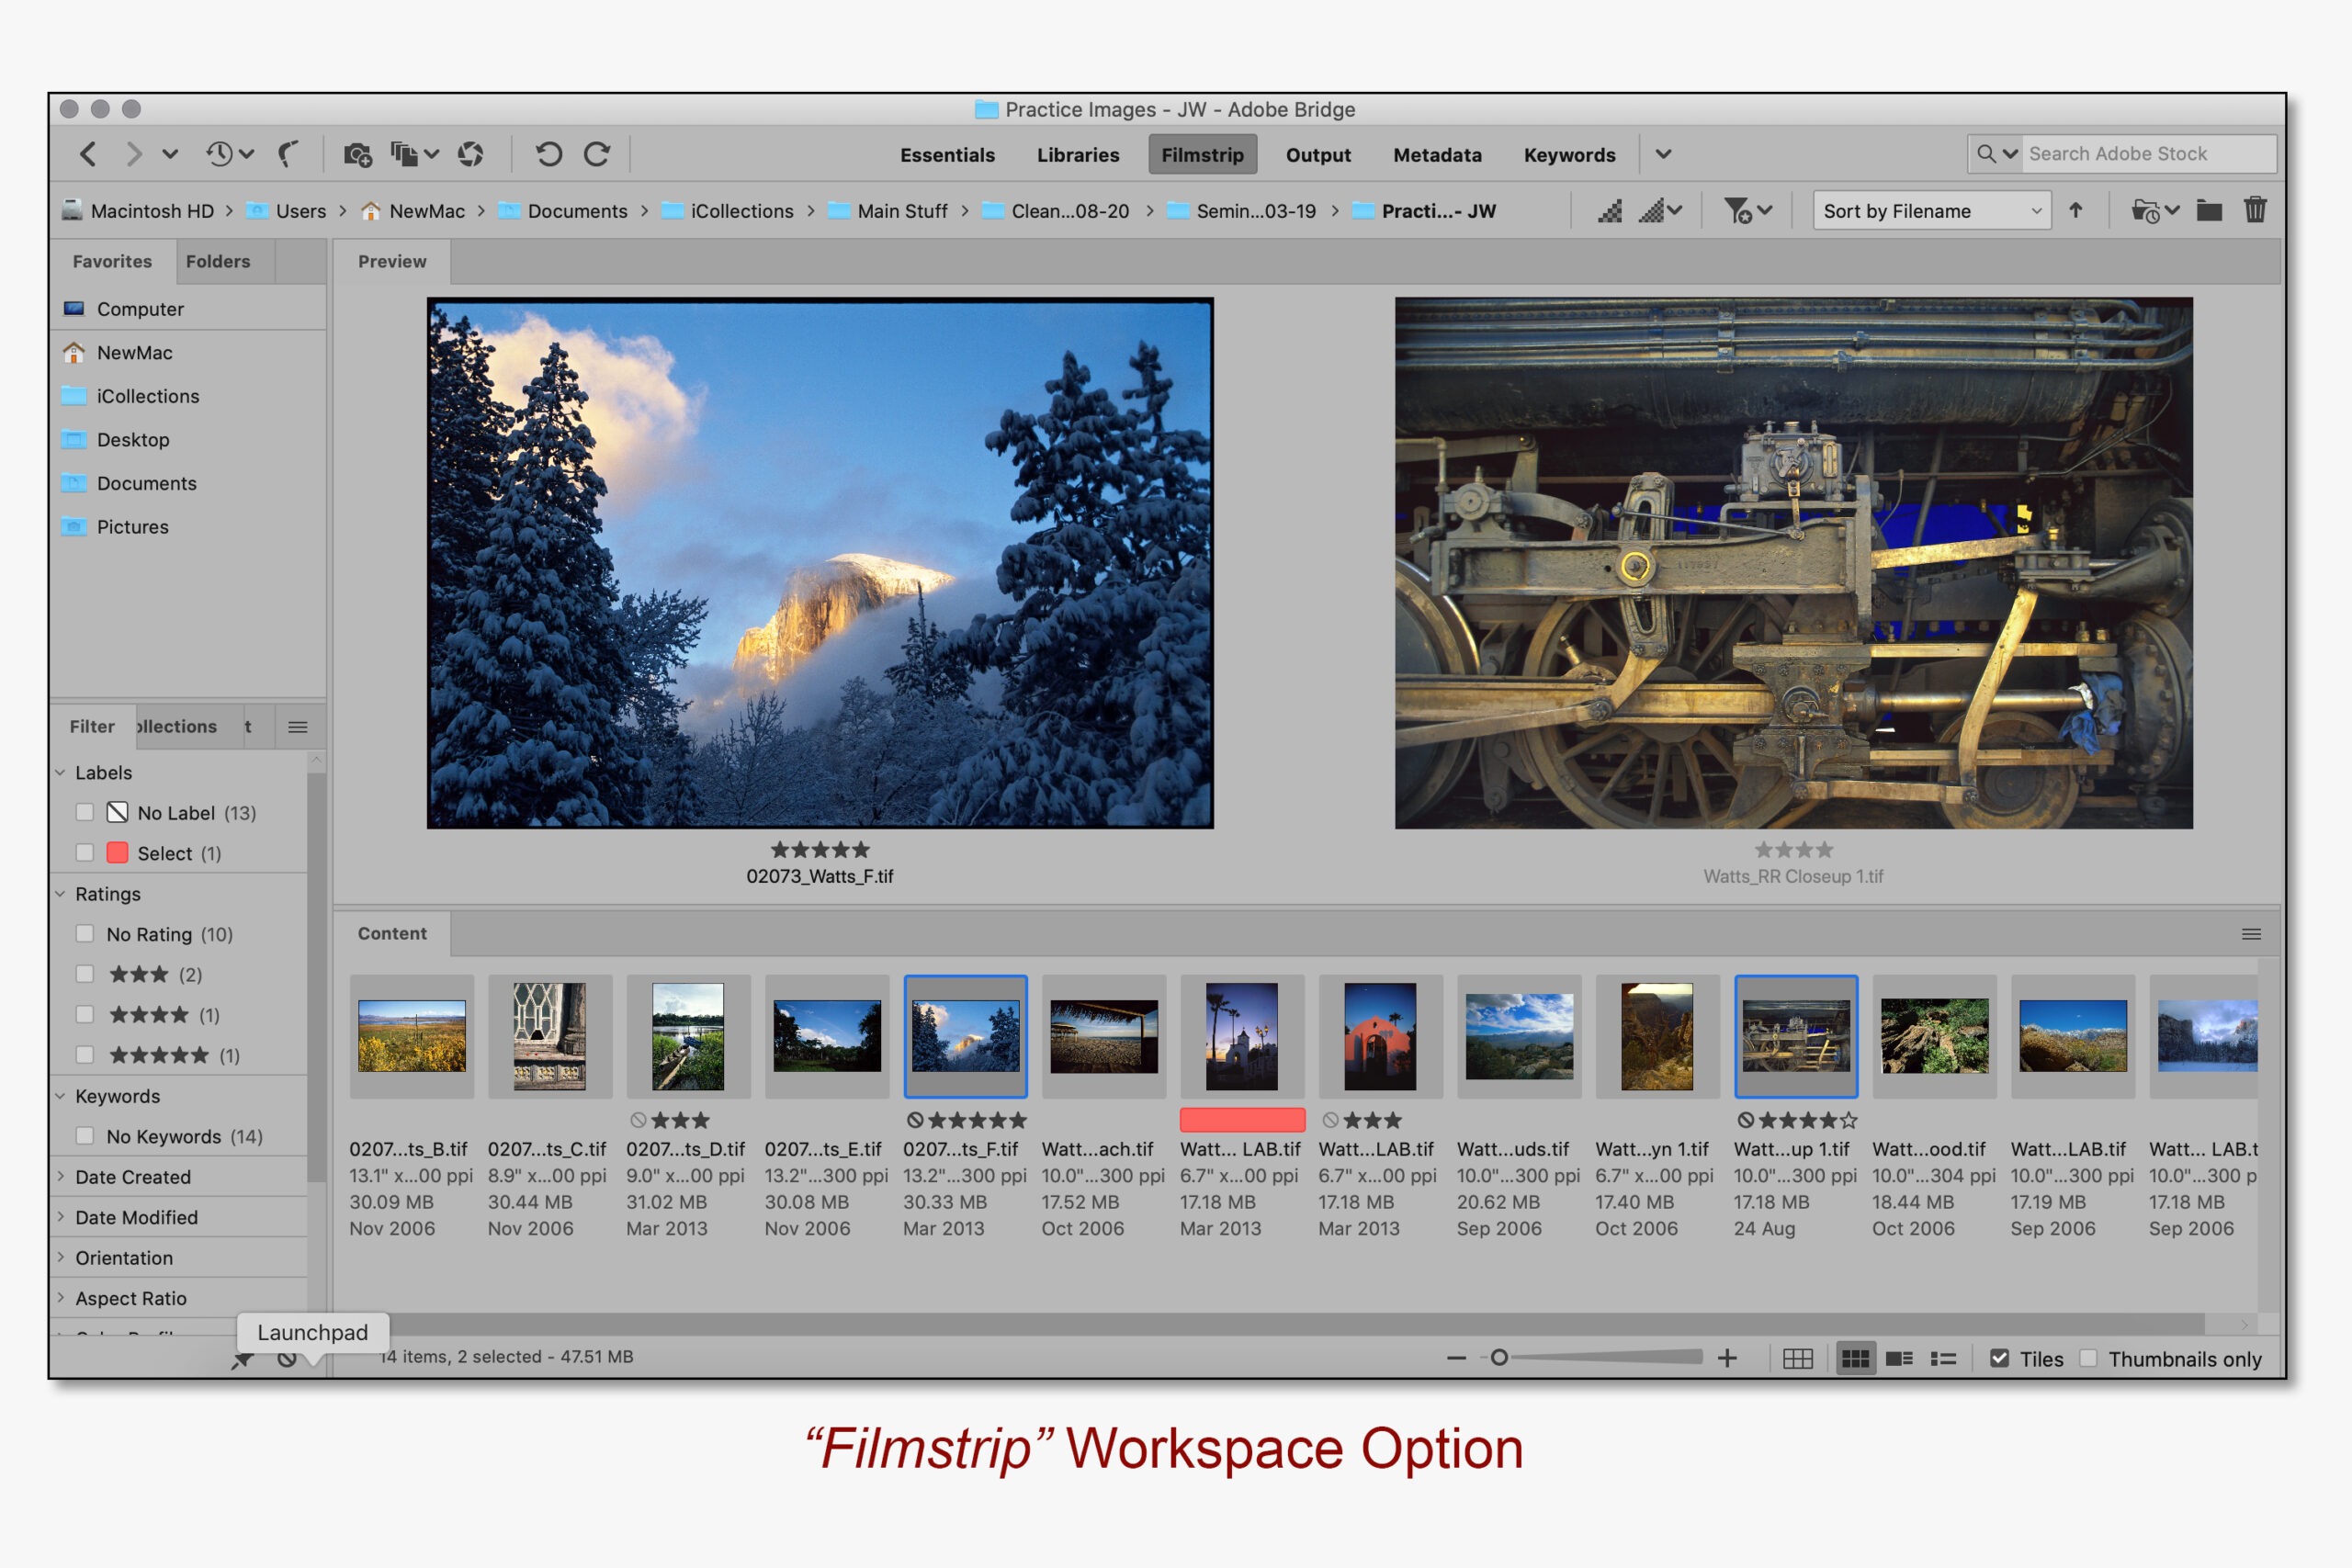
Task: Switch to the Folders panel tab
Action: point(219,261)
